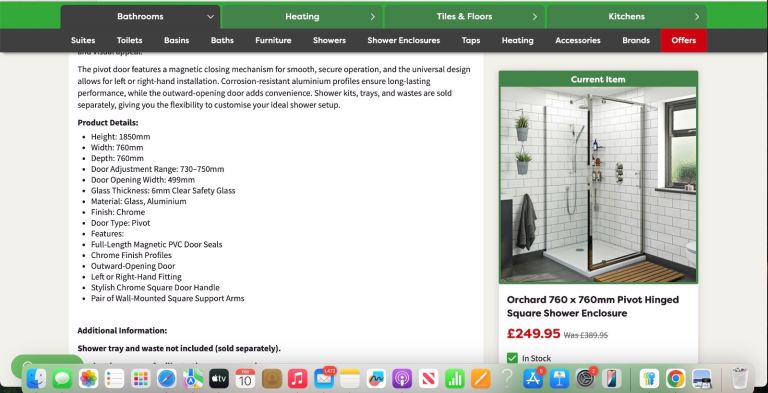The width and height of the screenshot is (768, 393).
Task: Open the brown Contacts app icon
Action: 271,378
